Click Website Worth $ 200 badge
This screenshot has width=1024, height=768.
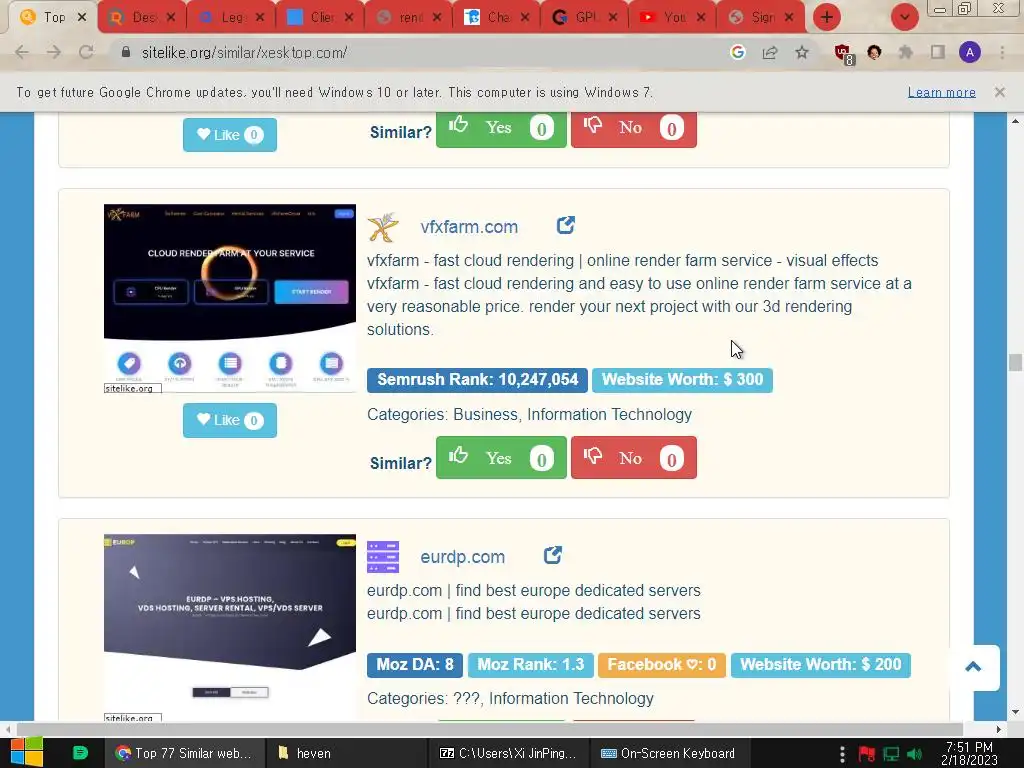820,665
